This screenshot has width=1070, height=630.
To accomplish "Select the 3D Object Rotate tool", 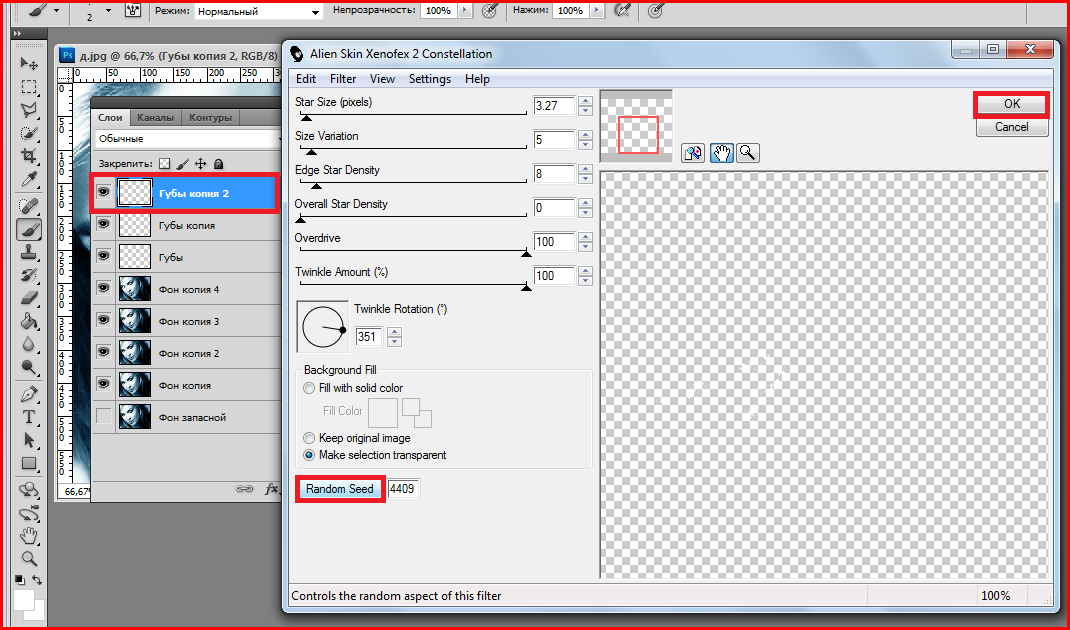I will [29, 490].
